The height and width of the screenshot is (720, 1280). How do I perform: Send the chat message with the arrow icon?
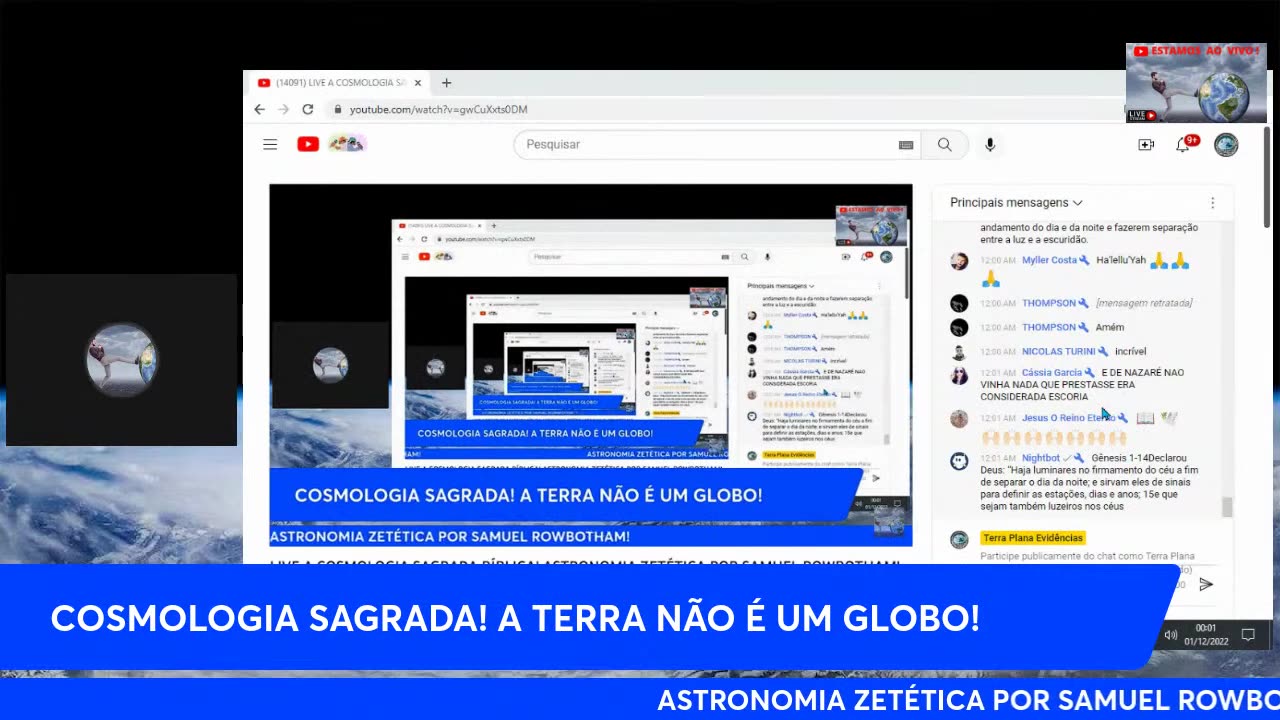[x=1206, y=584]
